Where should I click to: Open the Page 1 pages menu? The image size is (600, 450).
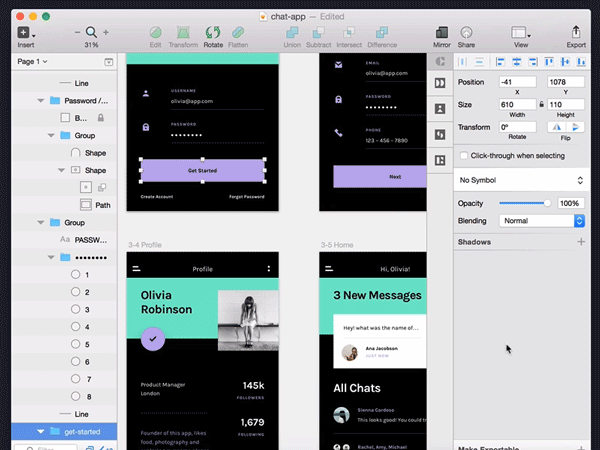pos(32,62)
